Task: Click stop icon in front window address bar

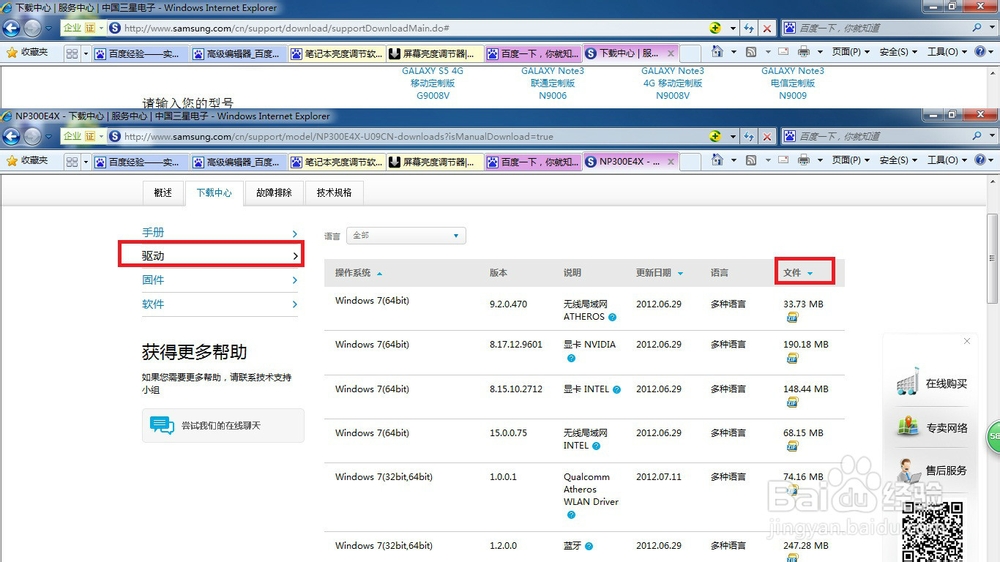Action: (767, 137)
